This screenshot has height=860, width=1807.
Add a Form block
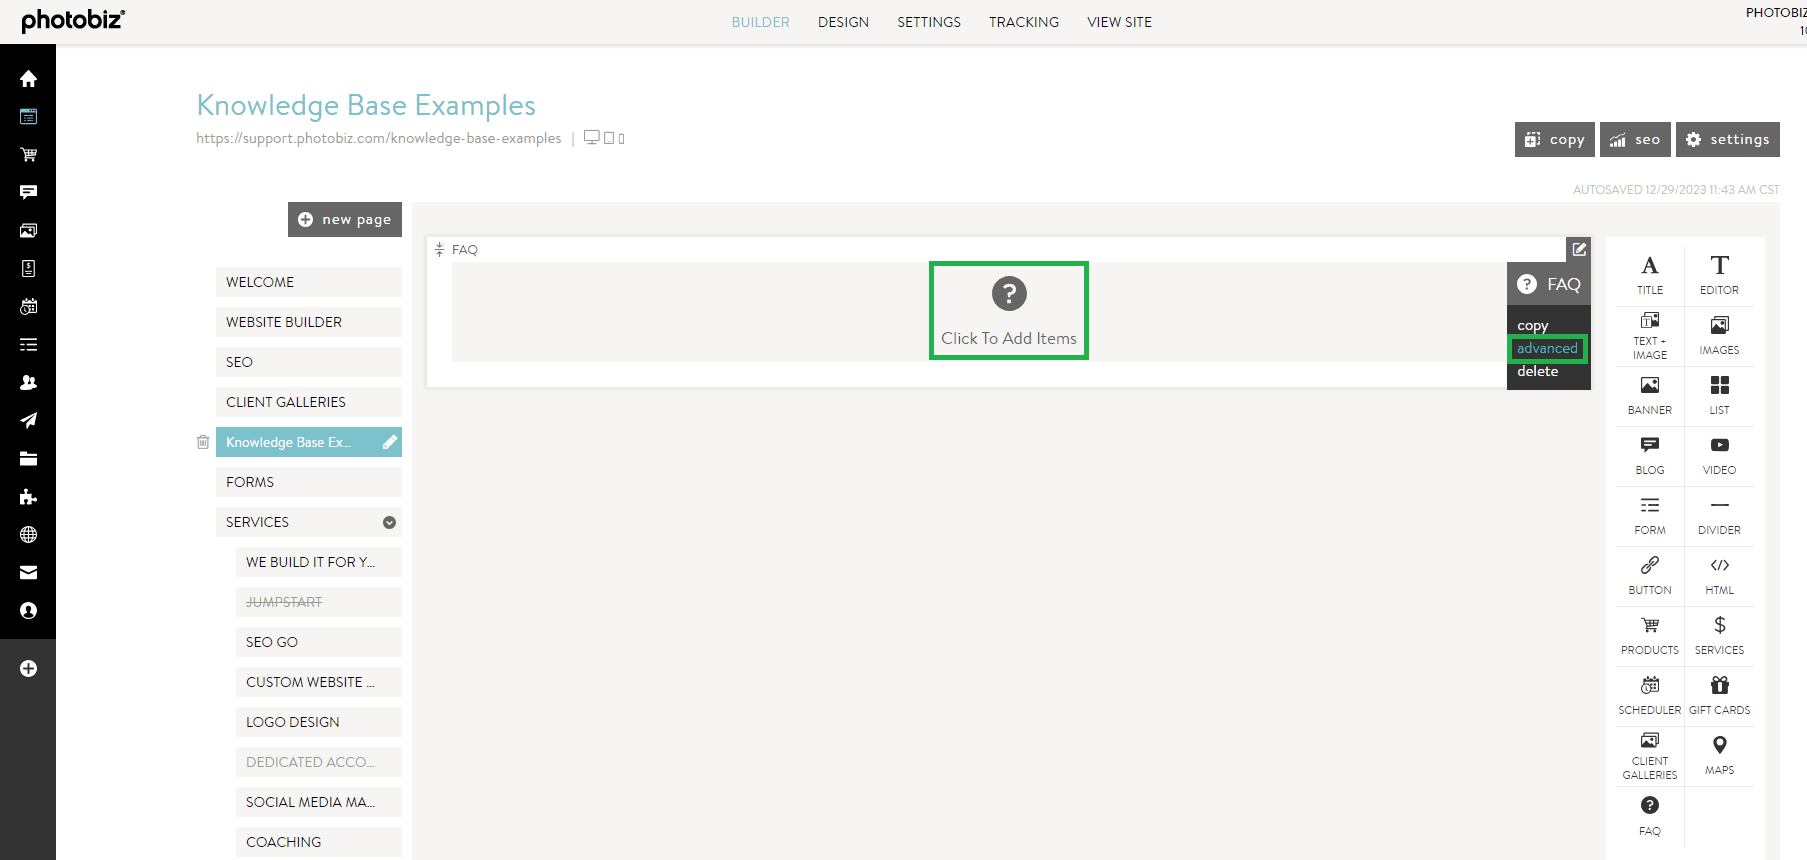(1650, 515)
